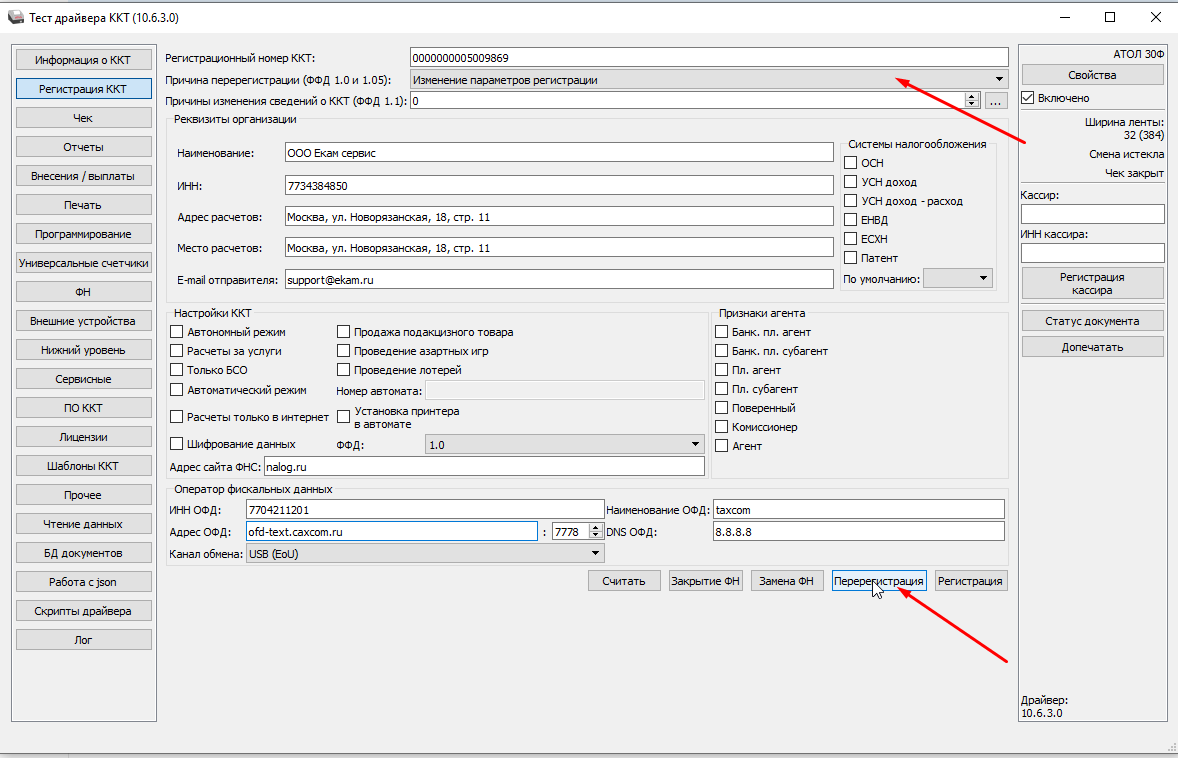Toggle the 'ЕНВД' checkbox
Viewport: 1178px width, 758px height.
(x=850, y=219)
